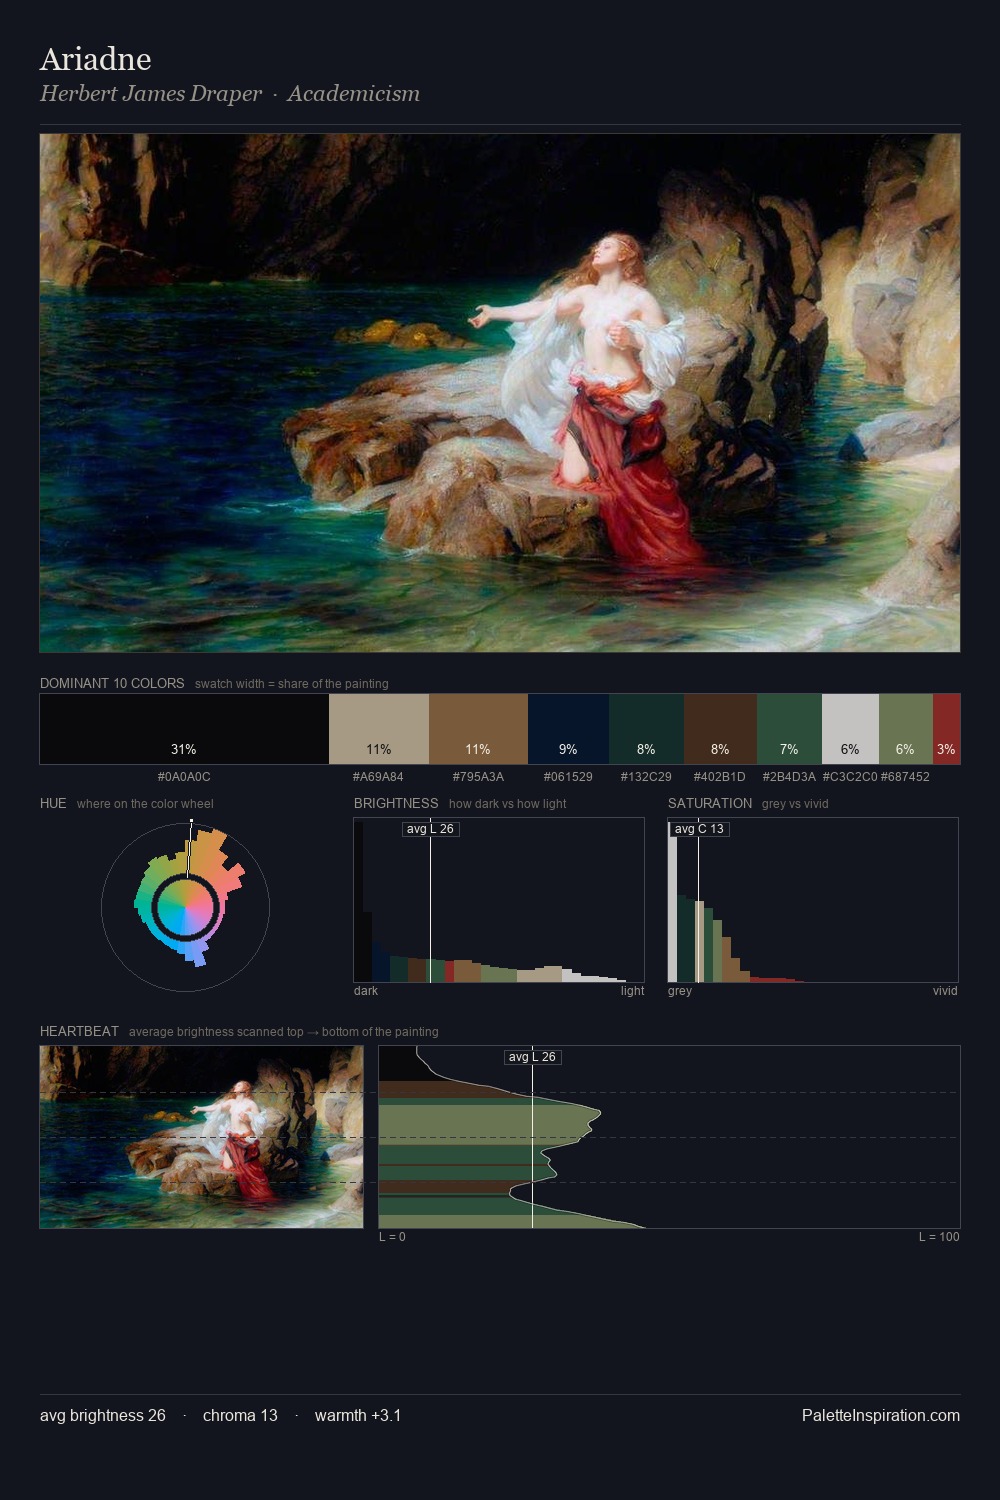
Task: Open the PaletteInspiration.com link
Action: click(x=881, y=1415)
